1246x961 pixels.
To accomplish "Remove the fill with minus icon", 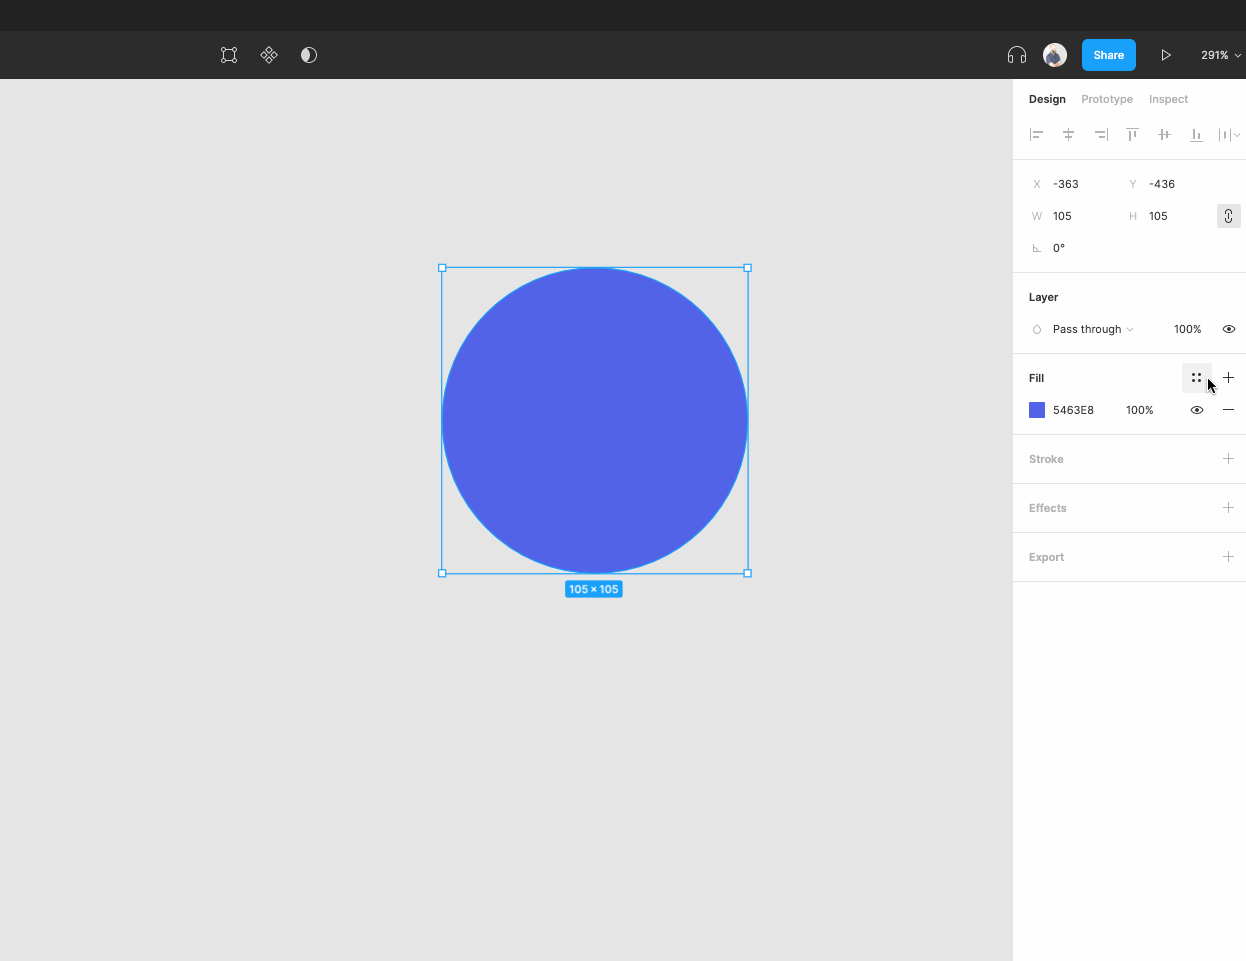I will point(1229,410).
